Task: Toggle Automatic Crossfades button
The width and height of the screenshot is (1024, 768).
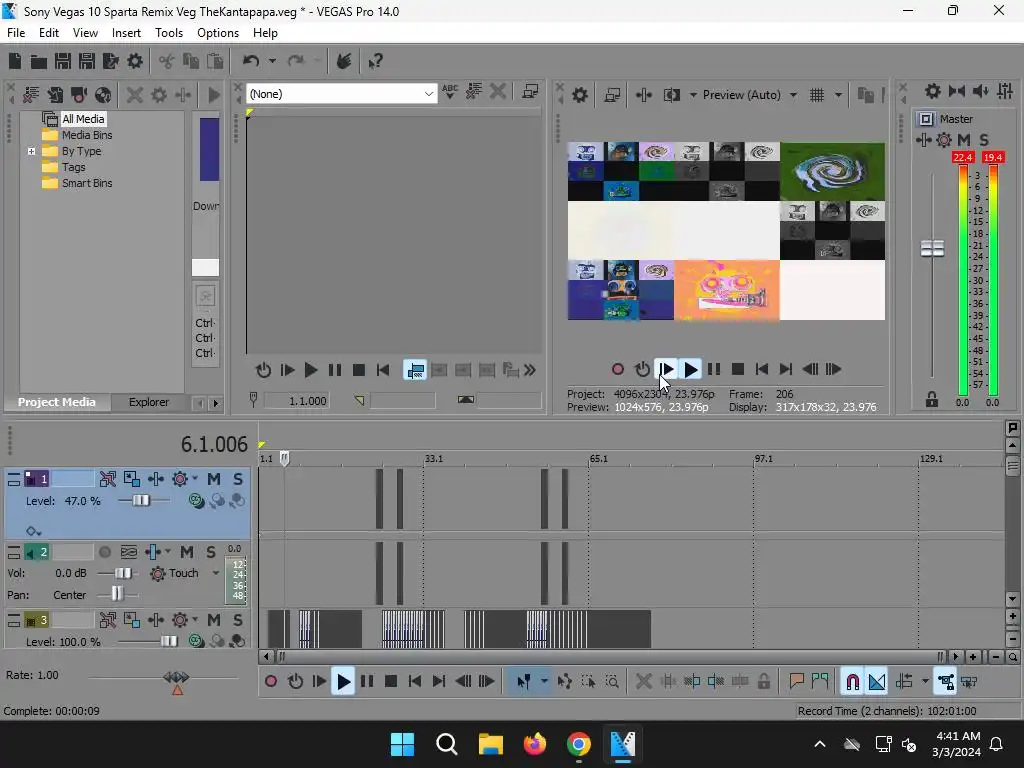Action: point(877,682)
